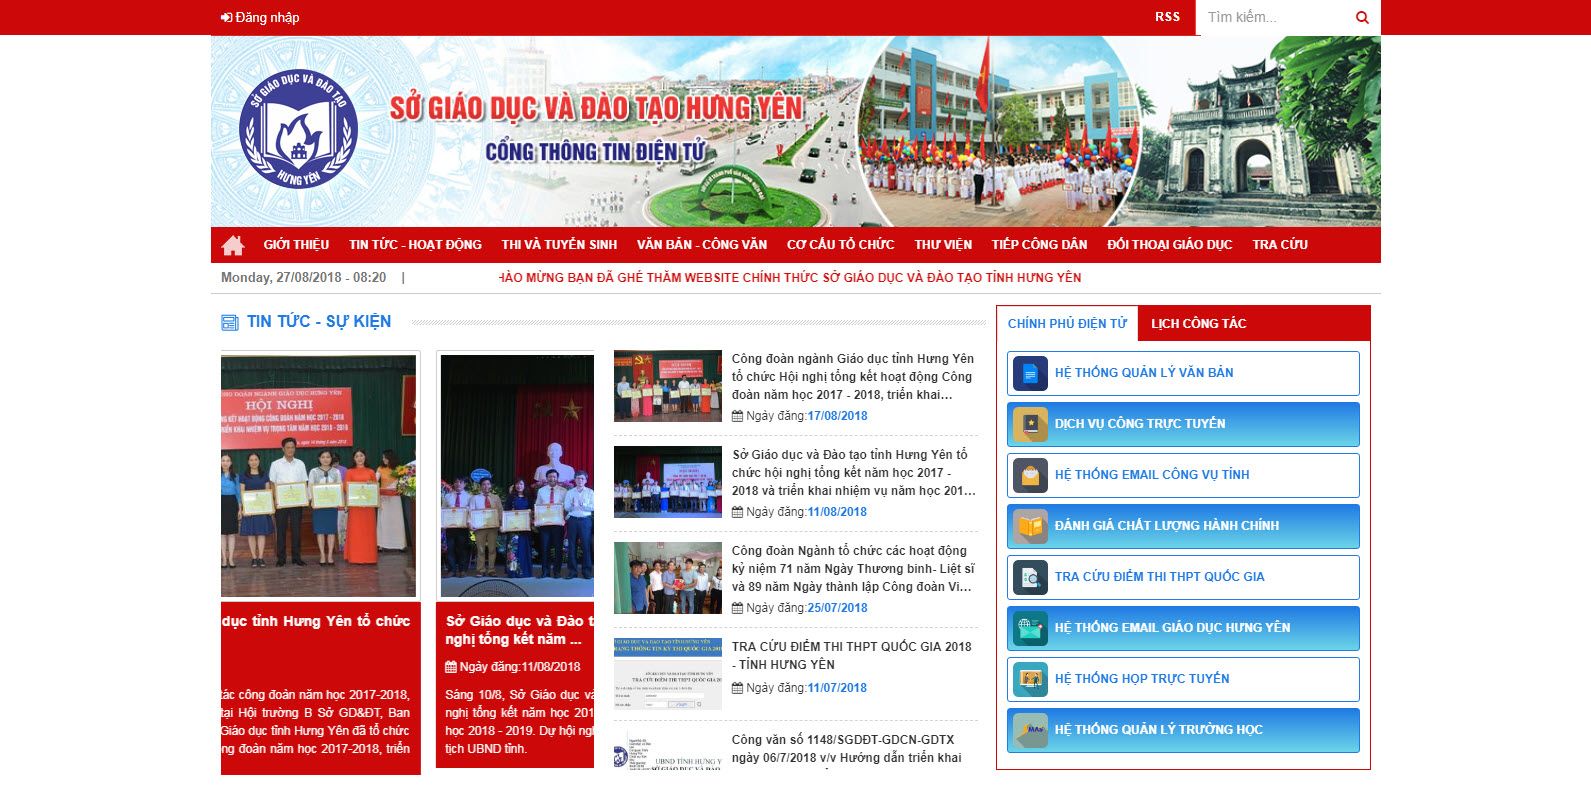The width and height of the screenshot is (1591, 792).
Task: Switch to the Lịch công tác tab
Action: pyautogui.click(x=1198, y=324)
